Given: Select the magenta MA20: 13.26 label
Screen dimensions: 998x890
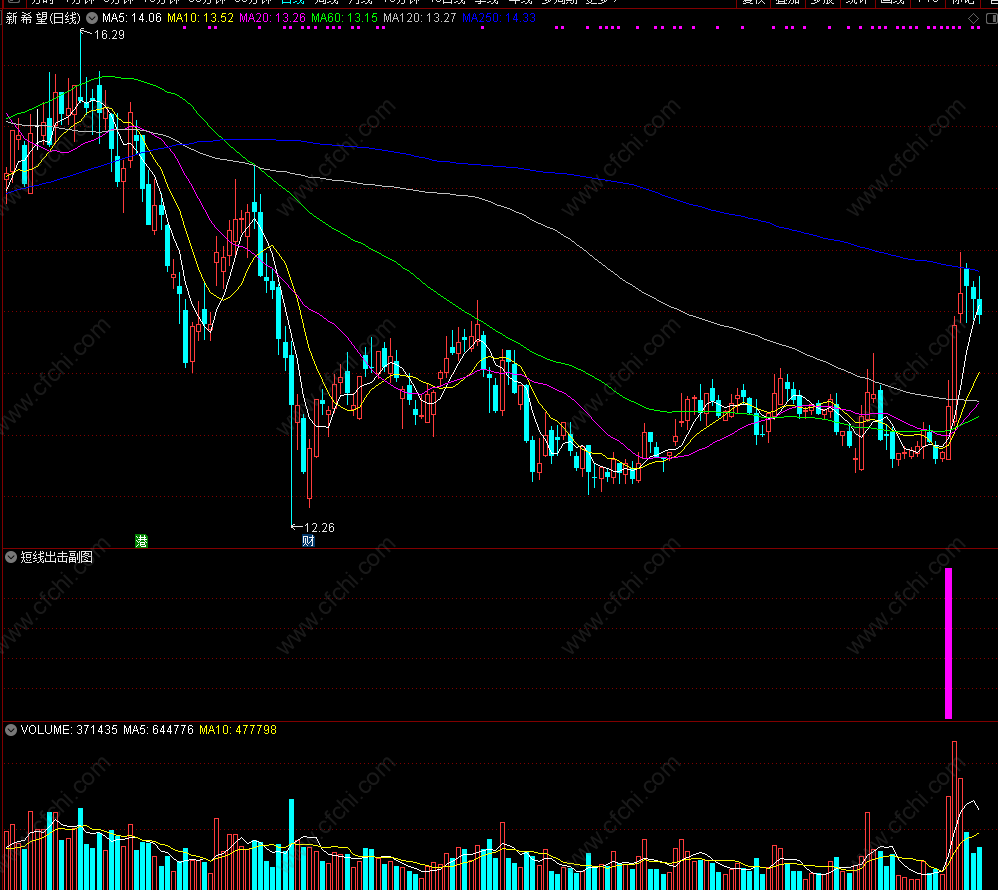Looking at the screenshot, I should tap(272, 18).
